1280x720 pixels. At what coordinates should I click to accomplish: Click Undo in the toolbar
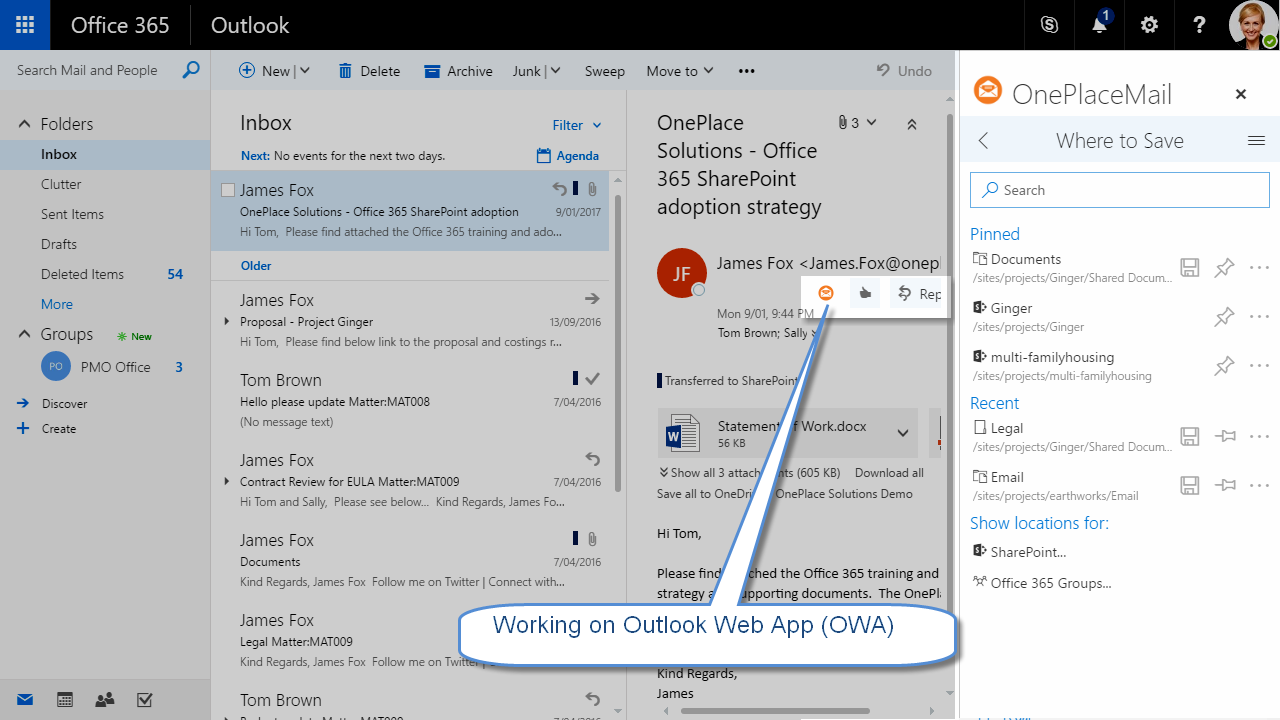click(904, 71)
